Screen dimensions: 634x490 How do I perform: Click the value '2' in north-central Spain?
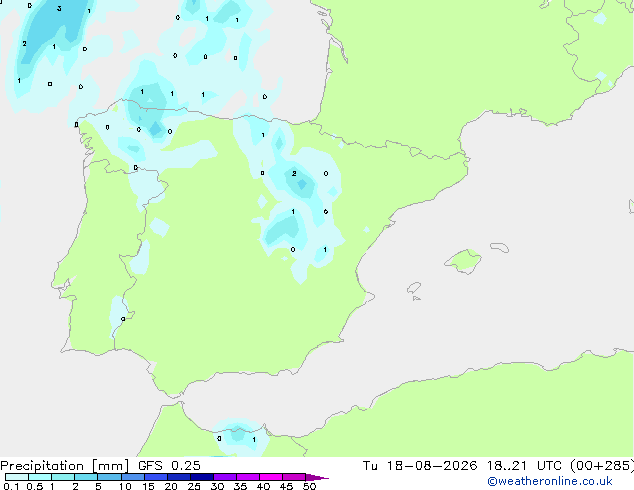pyautogui.click(x=294, y=173)
